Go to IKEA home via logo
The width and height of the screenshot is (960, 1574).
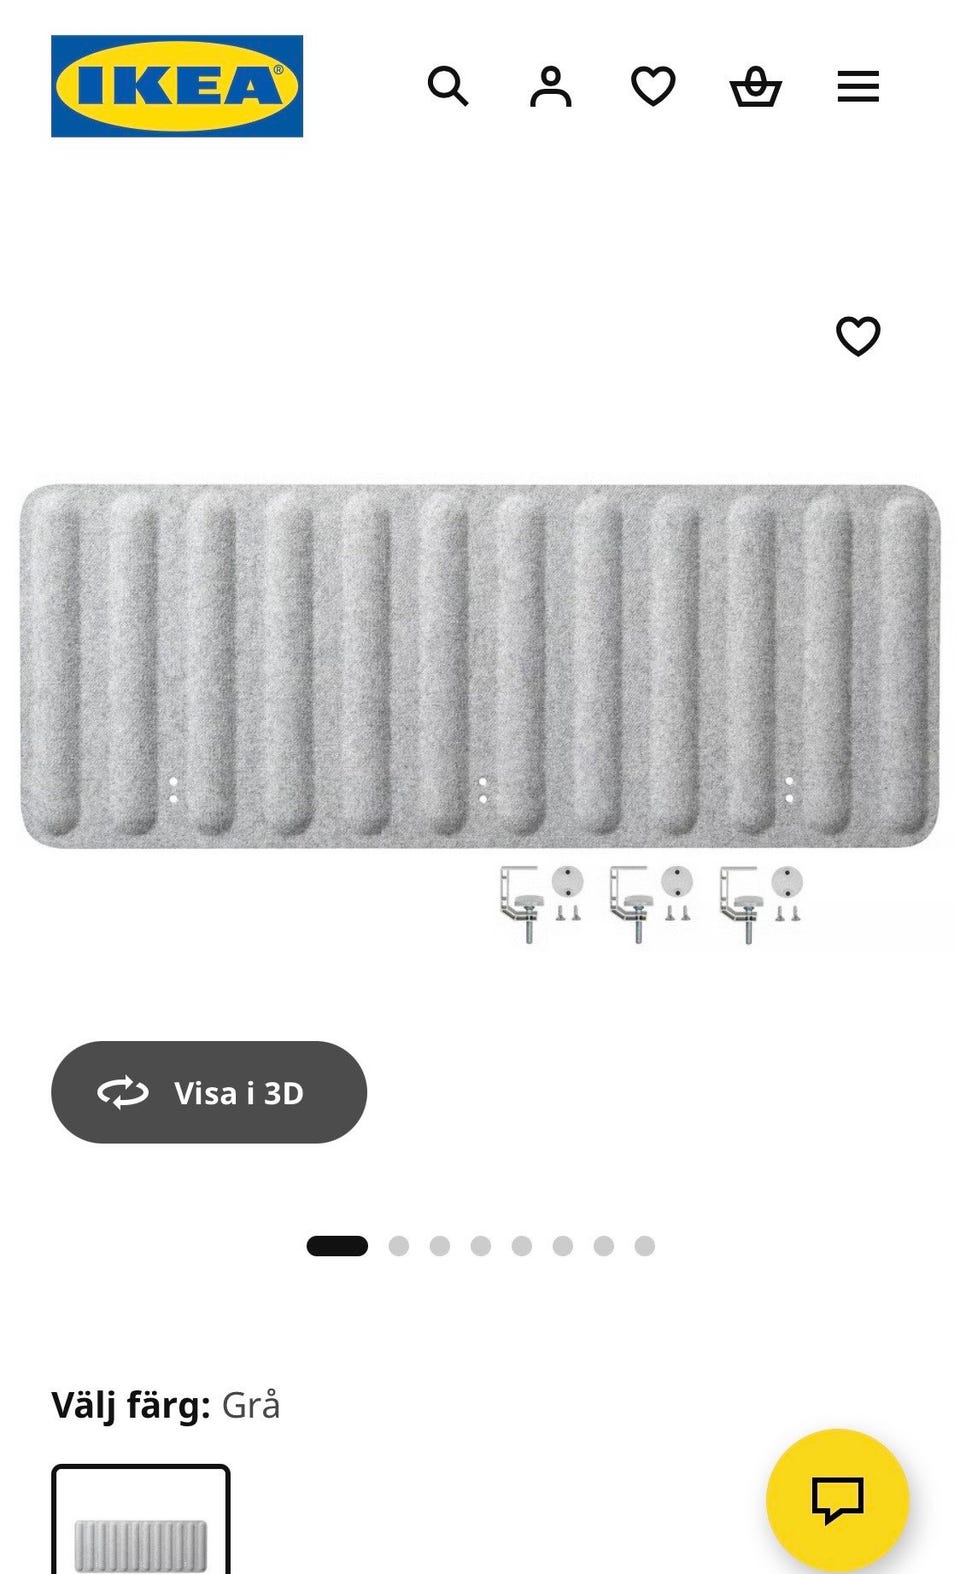point(177,86)
